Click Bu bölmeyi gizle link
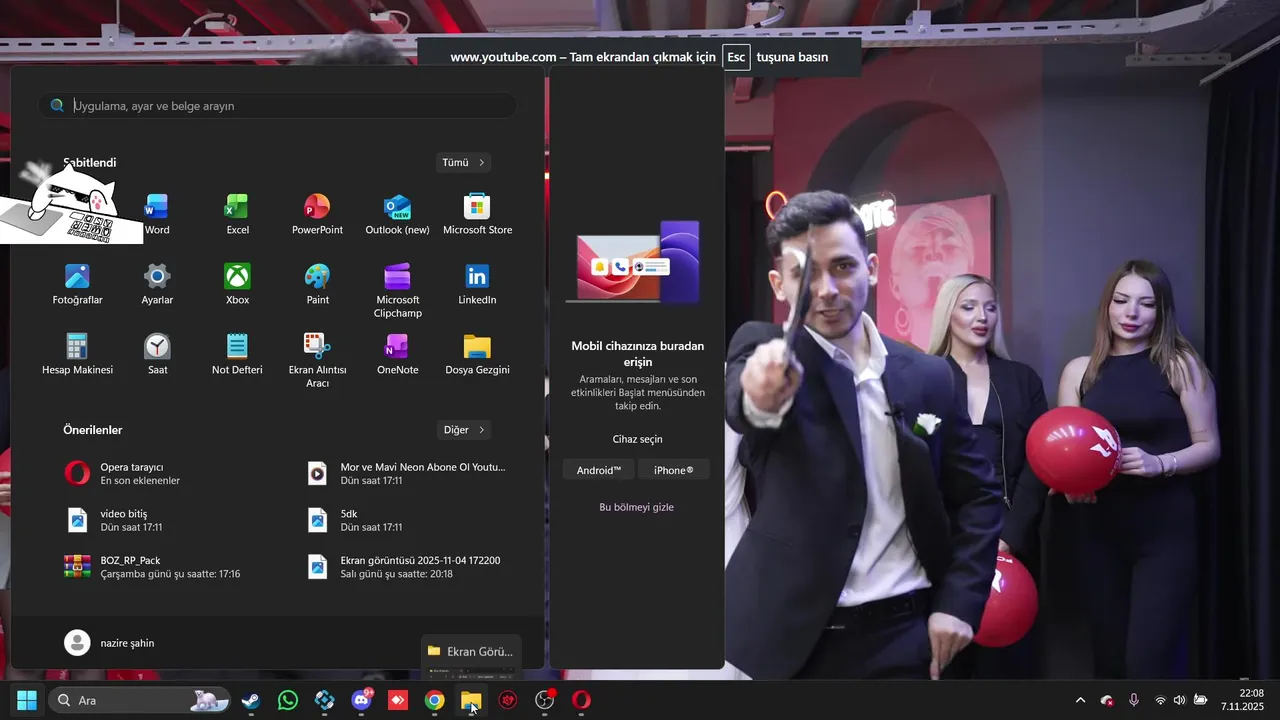This screenshot has width=1280, height=720. [x=636, y=507]
